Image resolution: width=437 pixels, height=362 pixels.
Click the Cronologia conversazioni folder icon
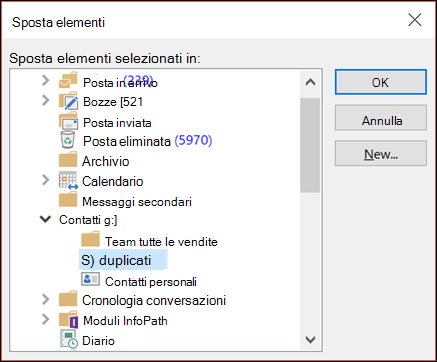pos(68,299)
